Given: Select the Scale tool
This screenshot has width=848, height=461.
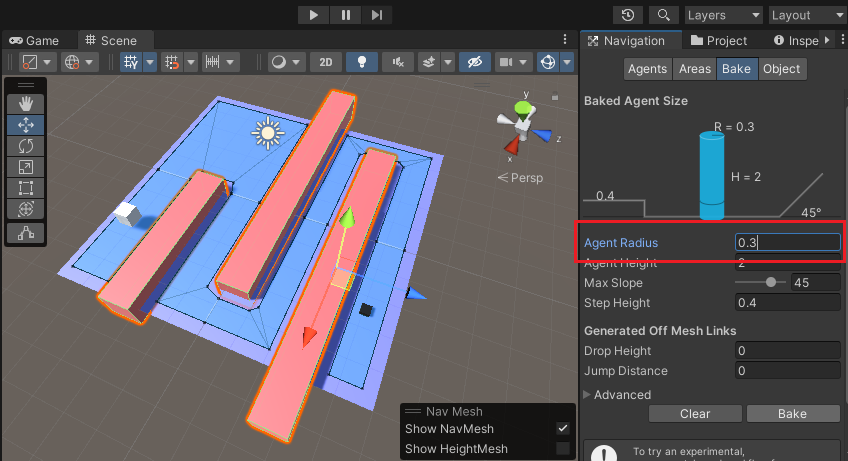Looking at the screenshot, I should (x=26, y=167).
